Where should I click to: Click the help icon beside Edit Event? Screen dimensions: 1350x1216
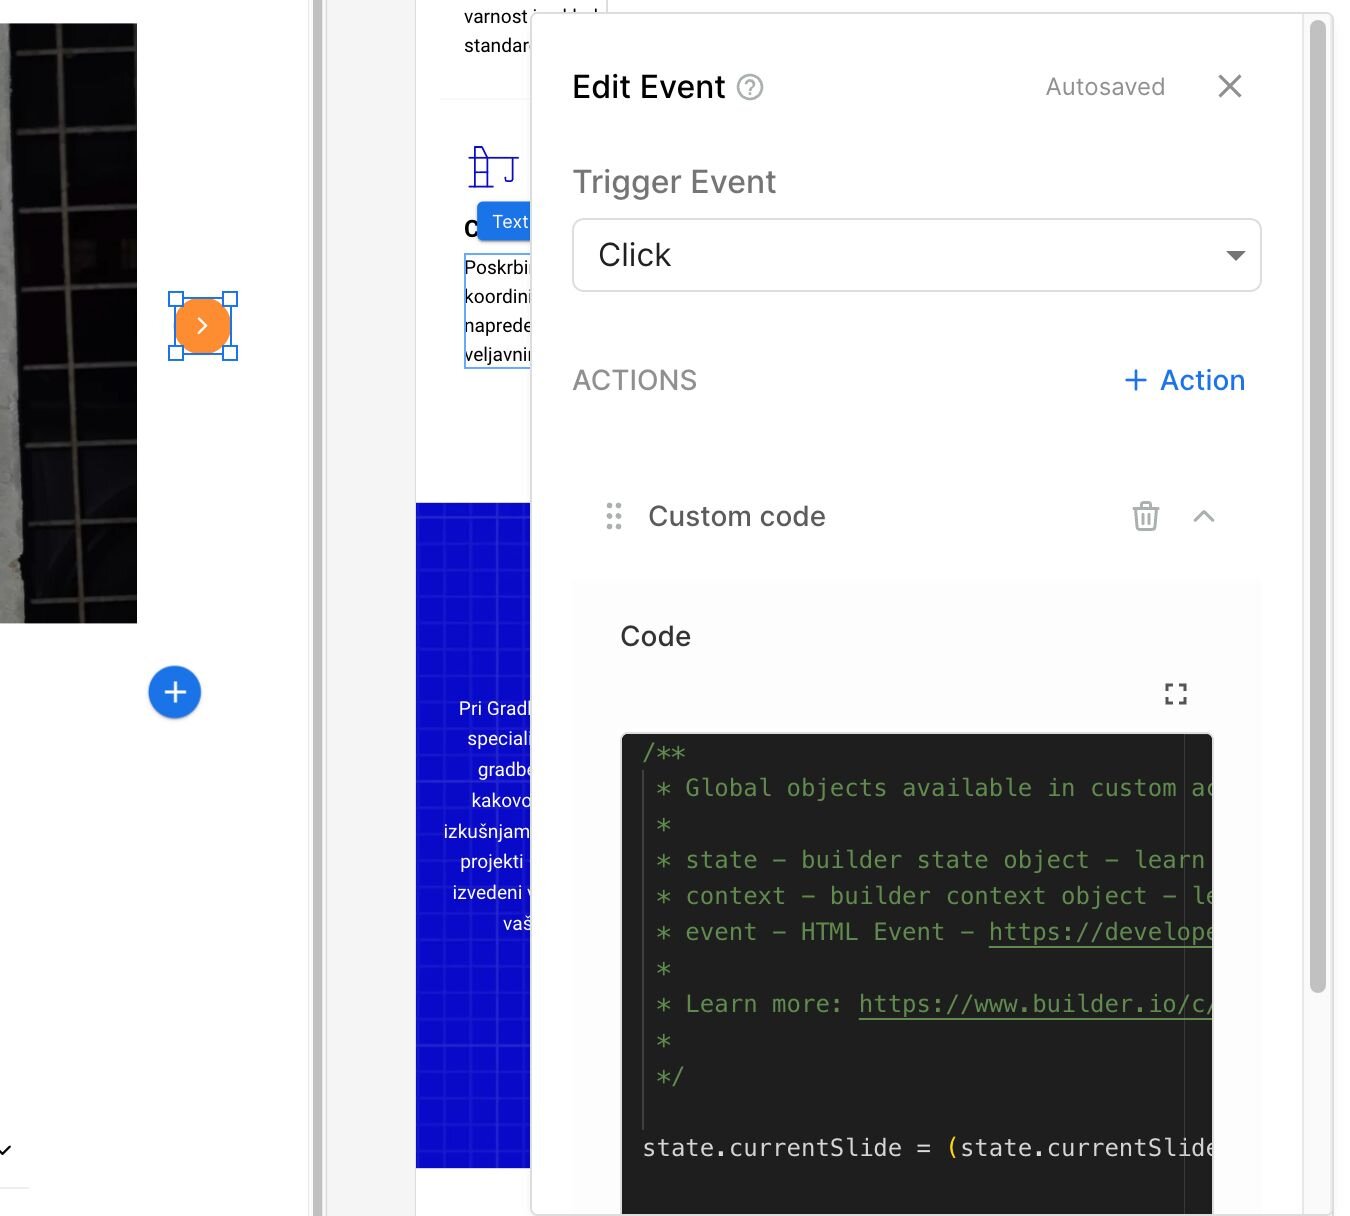pyautogui.click(x=750, y=88)
